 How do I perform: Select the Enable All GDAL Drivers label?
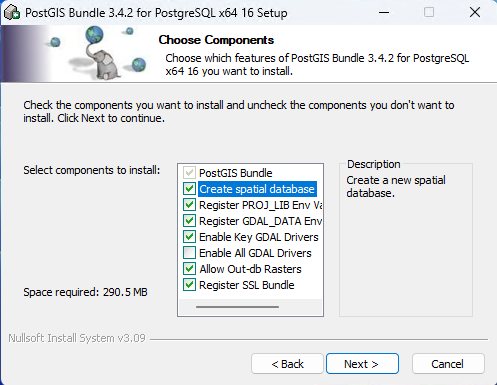(x=255, y=253)
